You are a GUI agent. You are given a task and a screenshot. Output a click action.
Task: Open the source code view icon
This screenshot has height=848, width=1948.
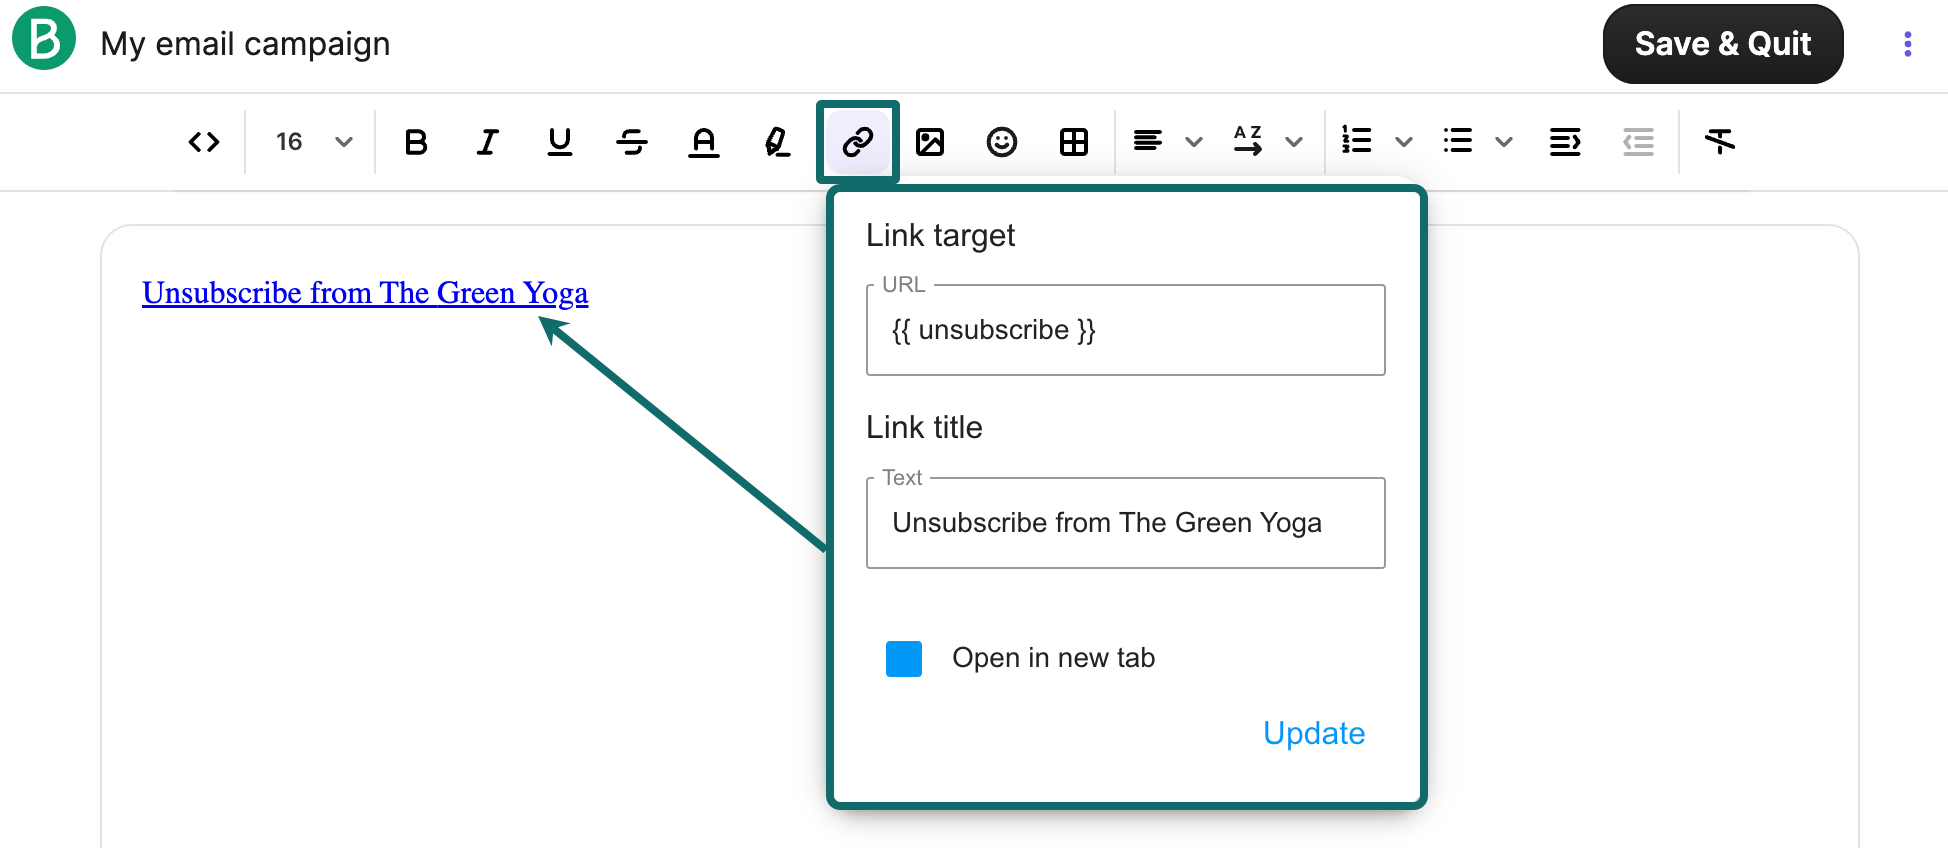click(204, 142)
